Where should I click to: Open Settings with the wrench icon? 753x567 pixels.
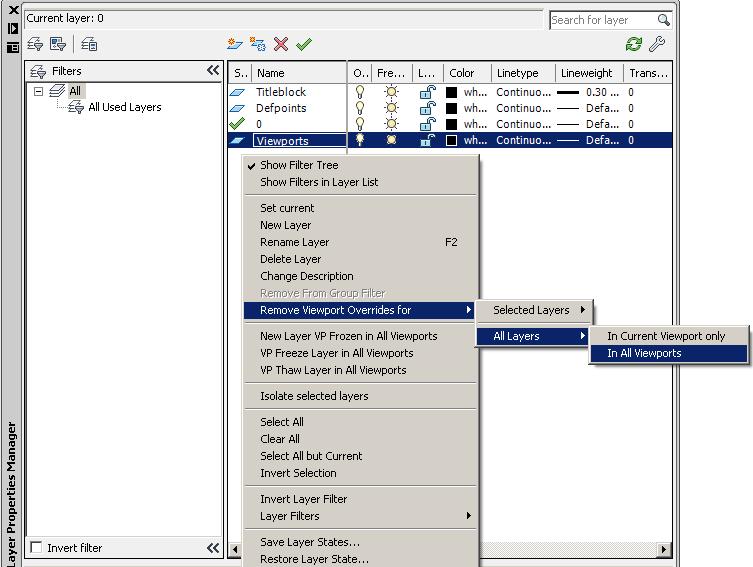coord(657,44)
